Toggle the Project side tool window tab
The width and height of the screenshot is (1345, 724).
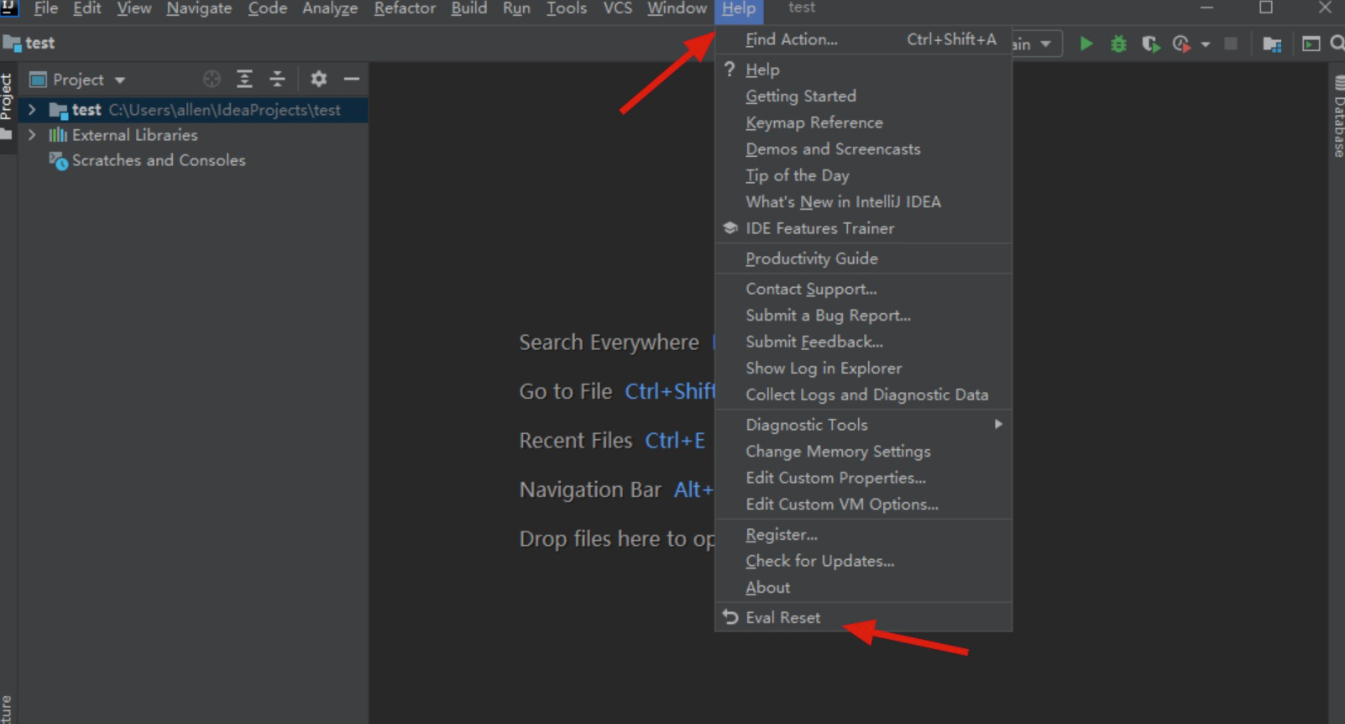coord(7,98)
